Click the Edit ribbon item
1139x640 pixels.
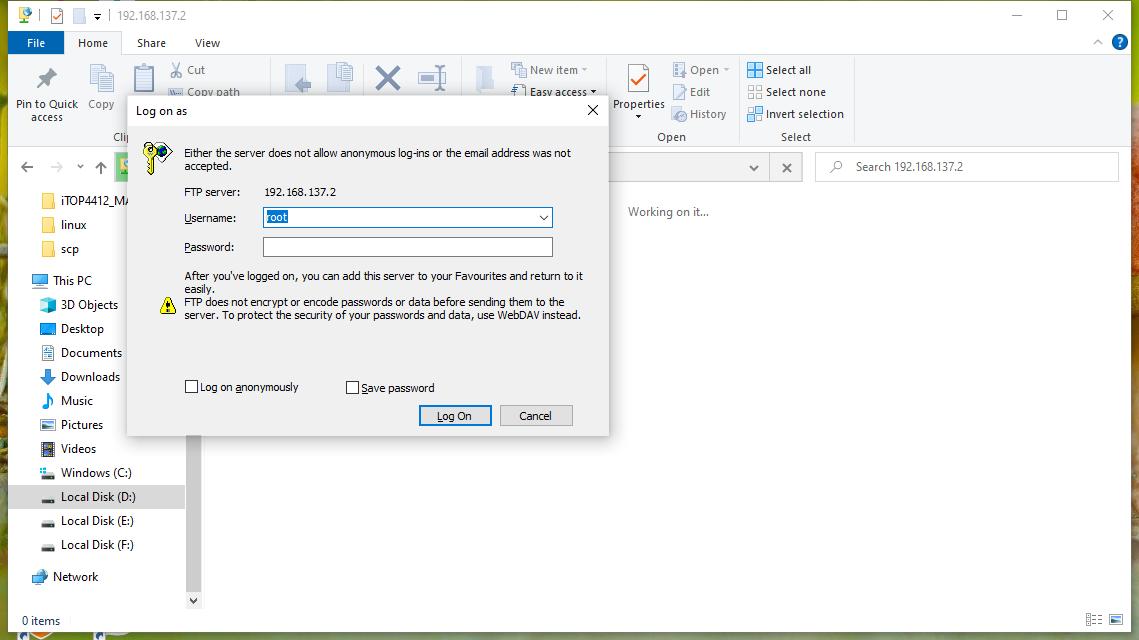[691, 92]
